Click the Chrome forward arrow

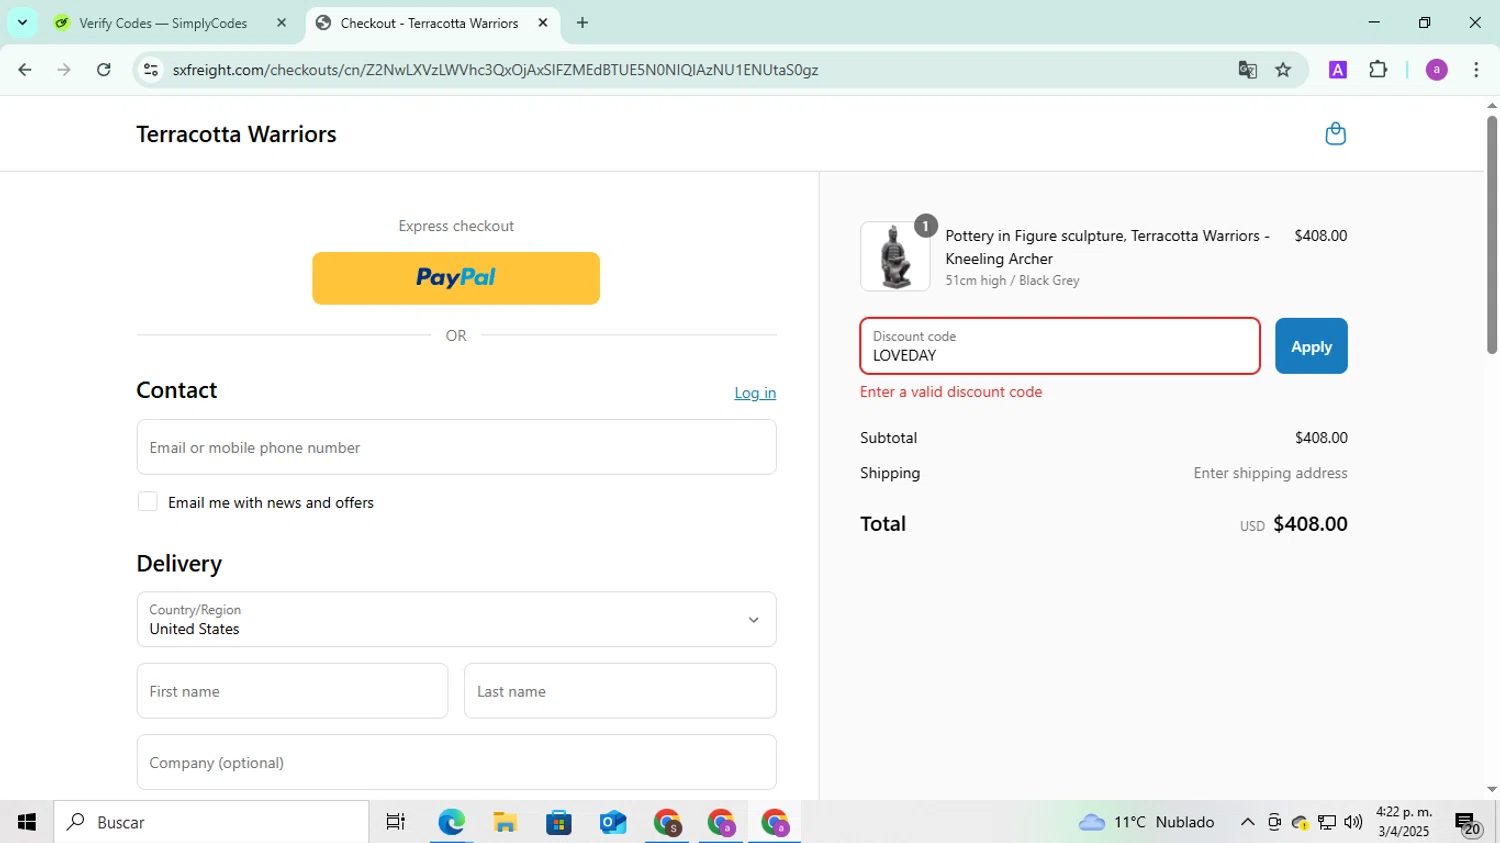coord(64,70)
